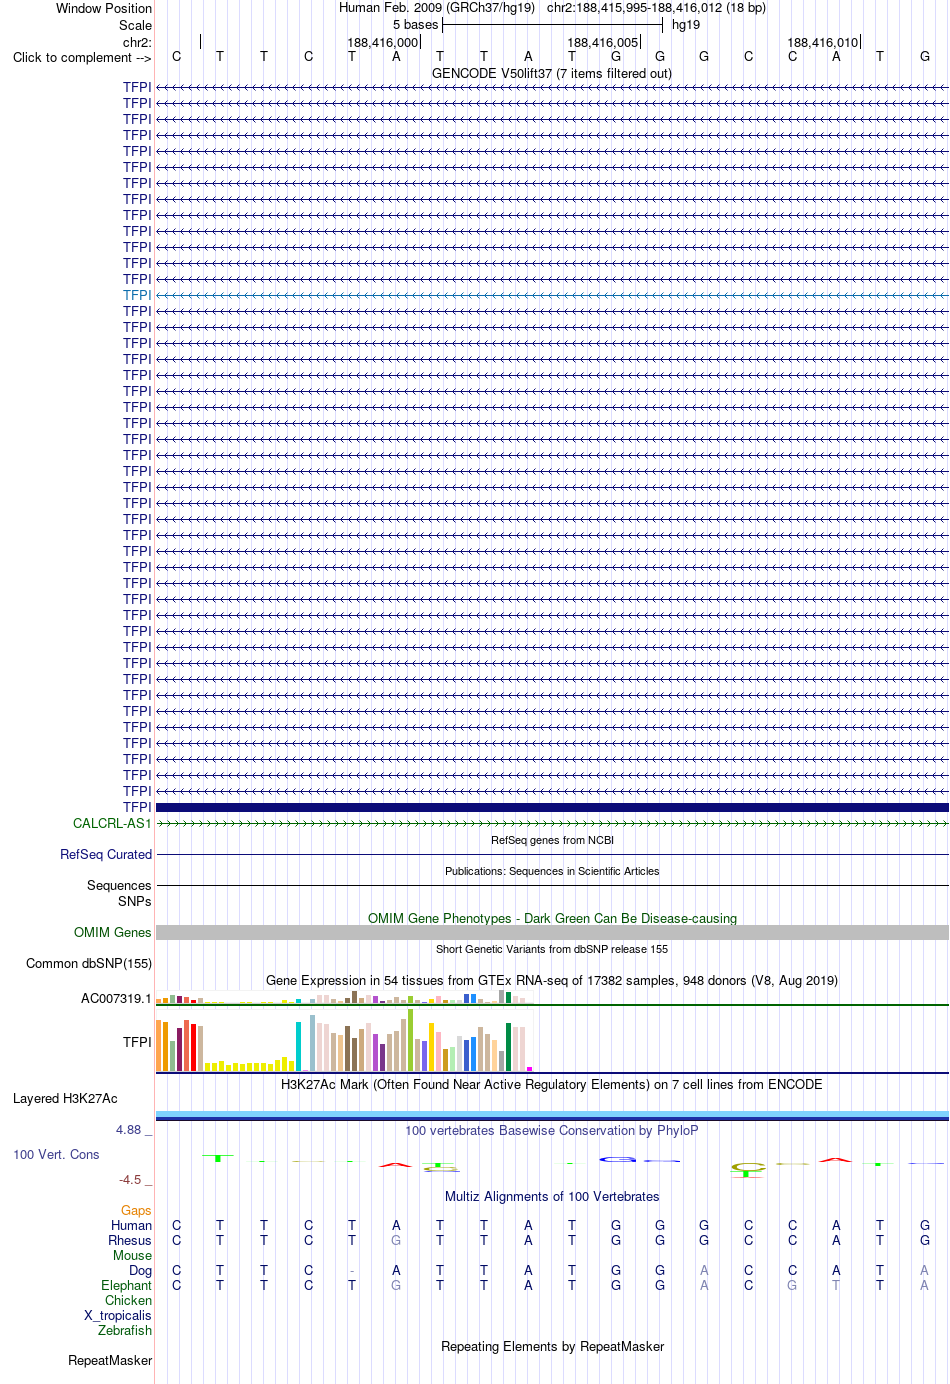Click the Layered H3K27Ac track label

tap(65, 1098)
